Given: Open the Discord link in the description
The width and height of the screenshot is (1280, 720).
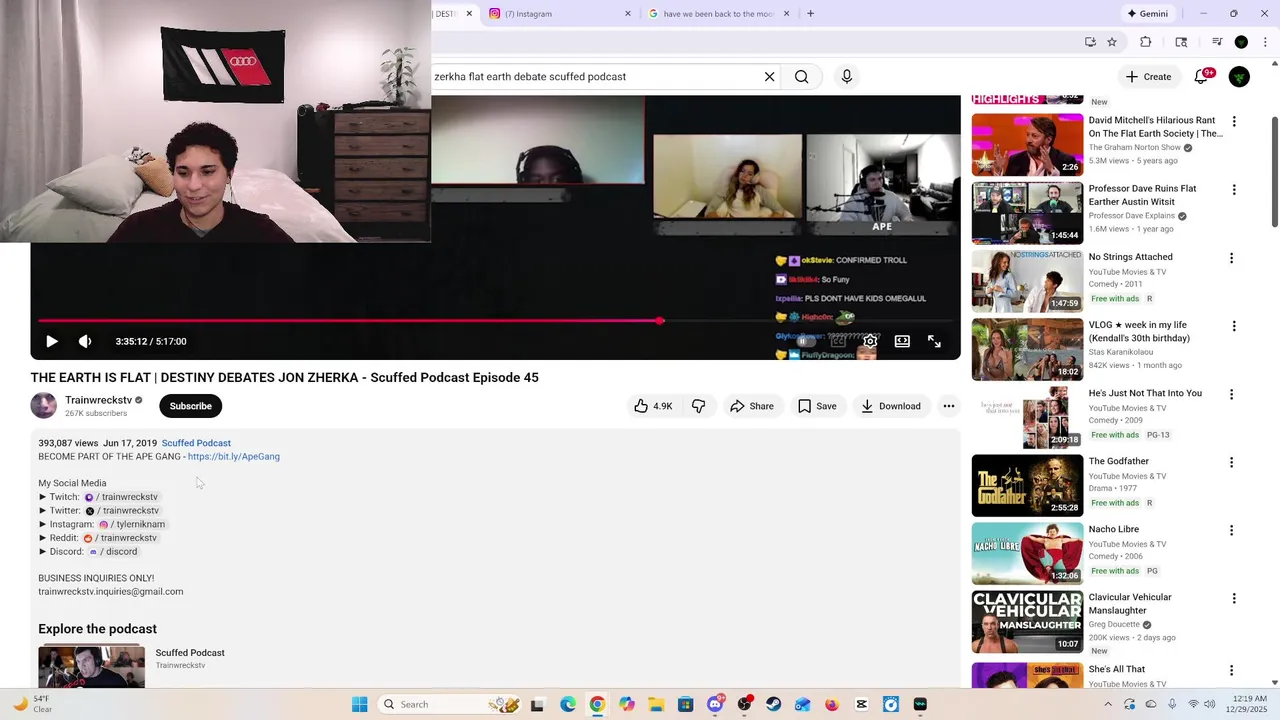Looking at the screenshot, I should tap(113, 552).
